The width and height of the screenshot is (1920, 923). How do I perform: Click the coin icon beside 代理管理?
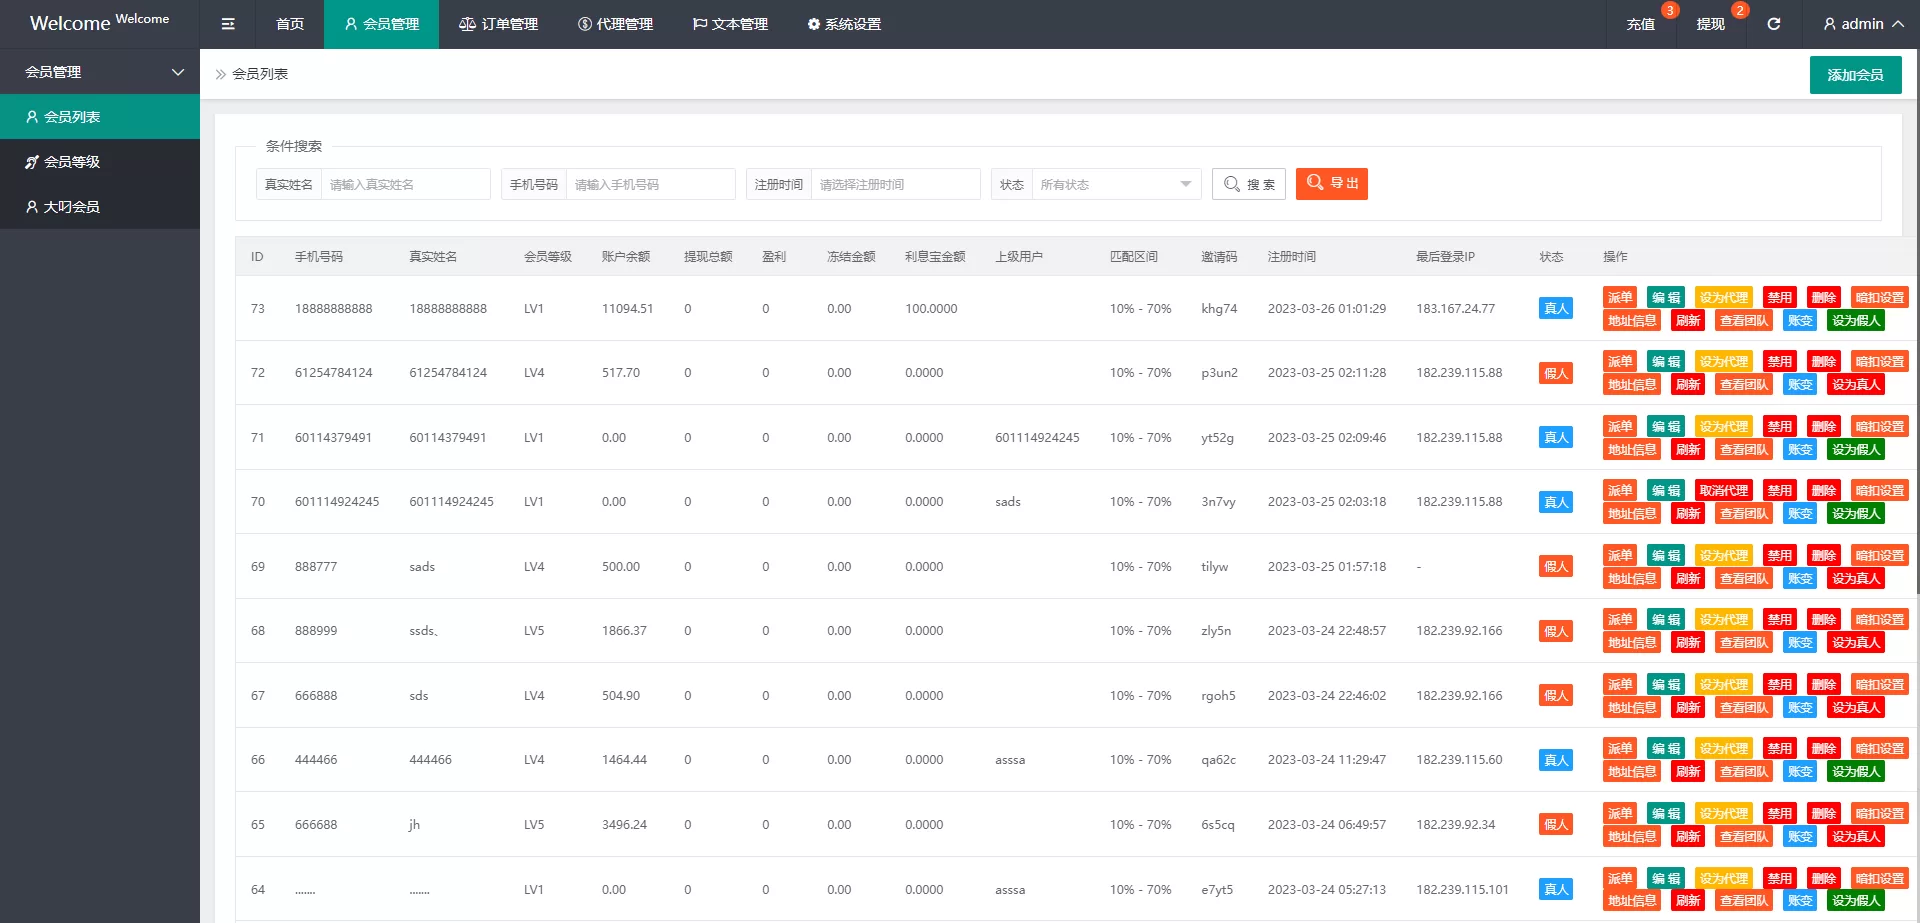click(x=584, y=24)
